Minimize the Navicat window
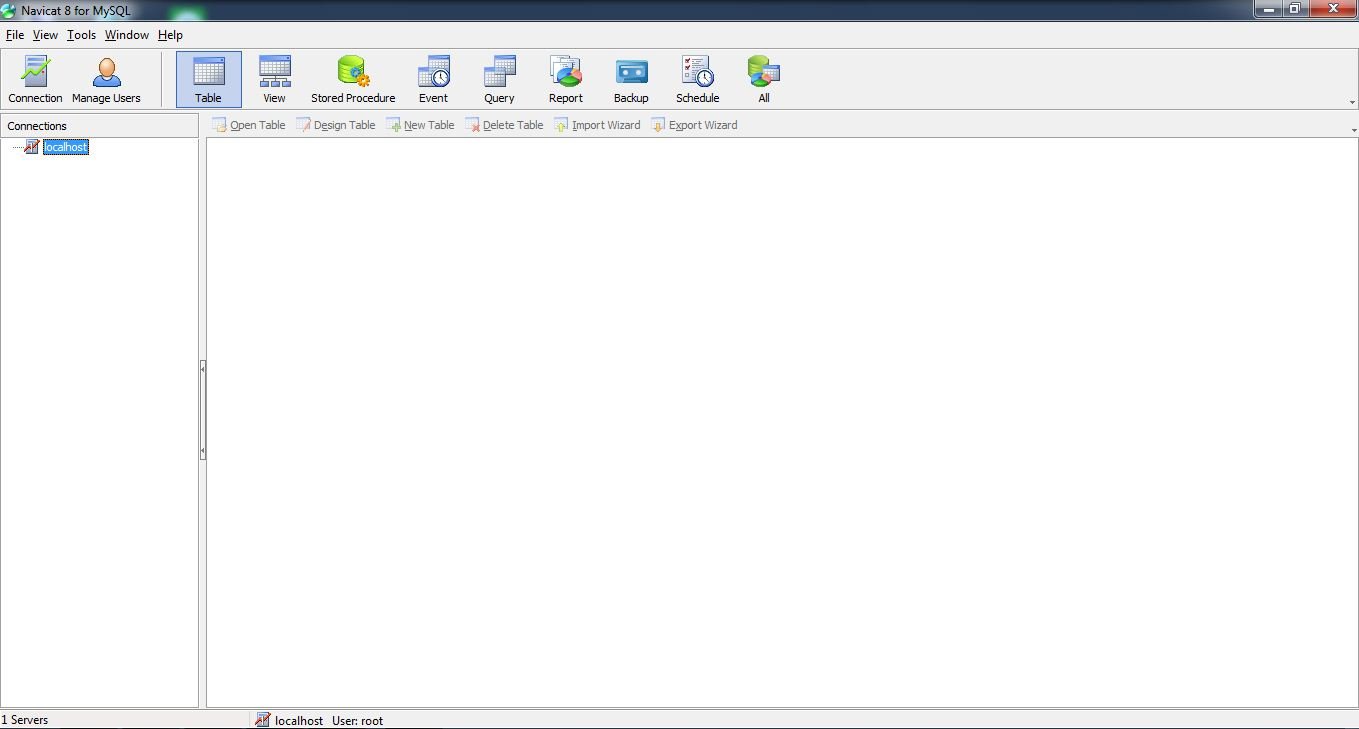 [1269, 9]
